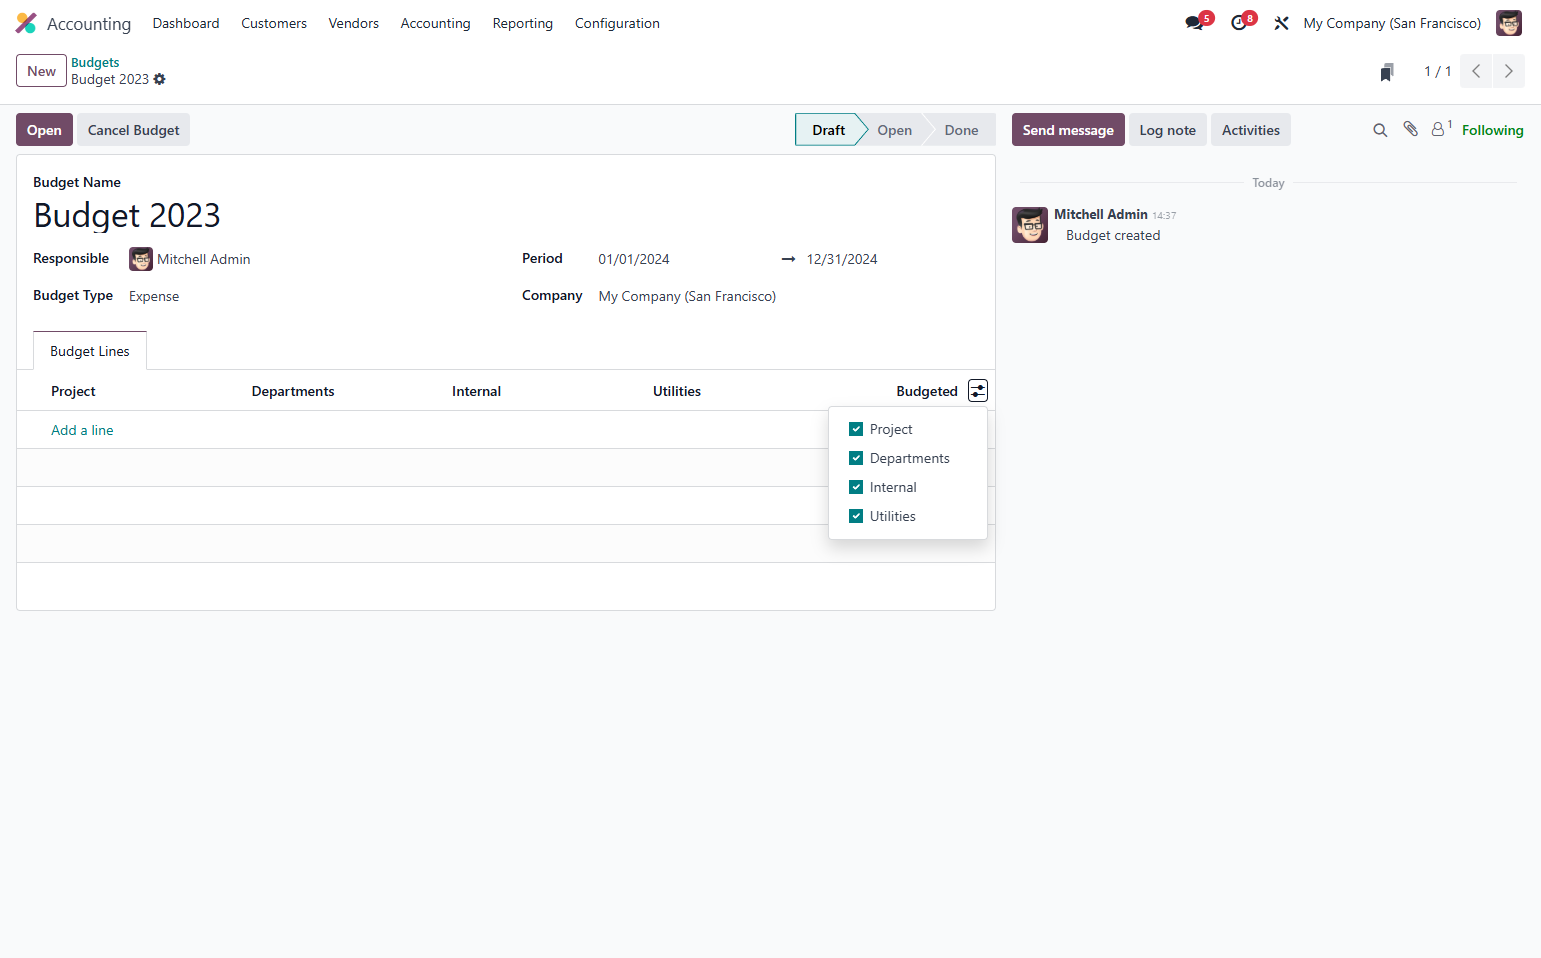Click the Budget created message text
The height and width of the screenshot is (958, 1541).
point(1113,235)
